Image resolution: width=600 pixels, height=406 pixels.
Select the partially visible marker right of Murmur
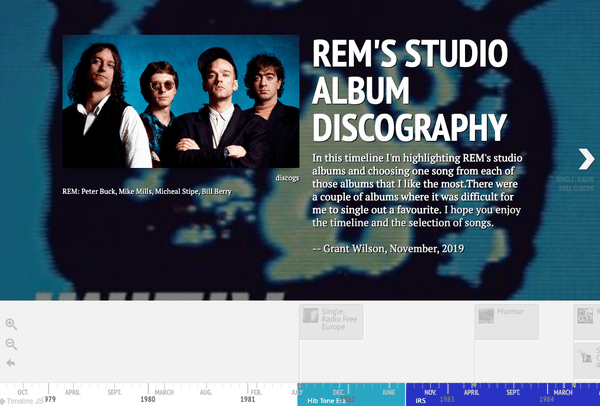pos(587,322)
